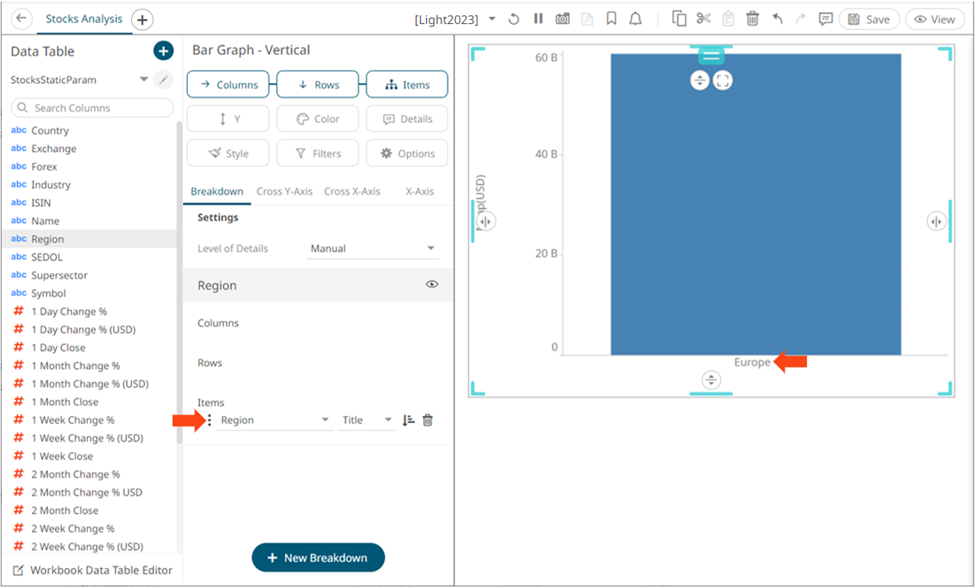
Task: Open the Level of Details Manual dropdown
Action: point(371,248)
